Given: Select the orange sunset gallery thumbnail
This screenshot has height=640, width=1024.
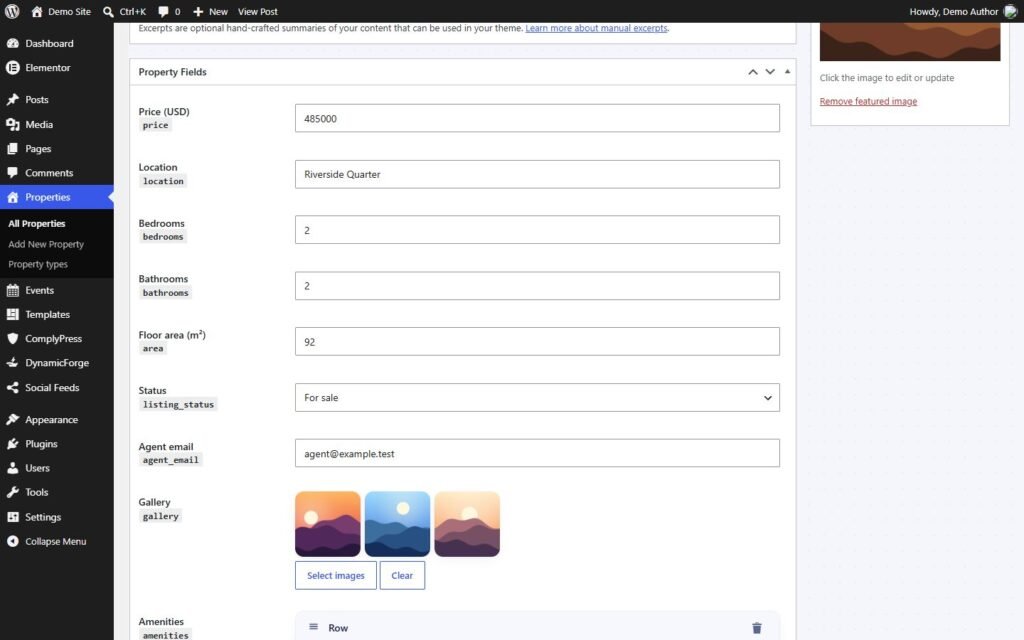Looking at the screenshot, I should tap(328, 524).
